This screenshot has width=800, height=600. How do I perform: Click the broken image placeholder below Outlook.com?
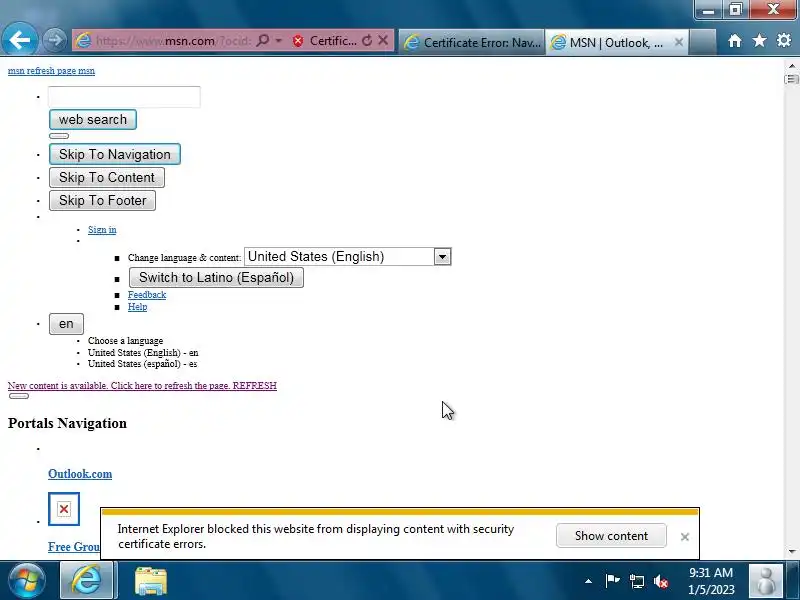64,509
